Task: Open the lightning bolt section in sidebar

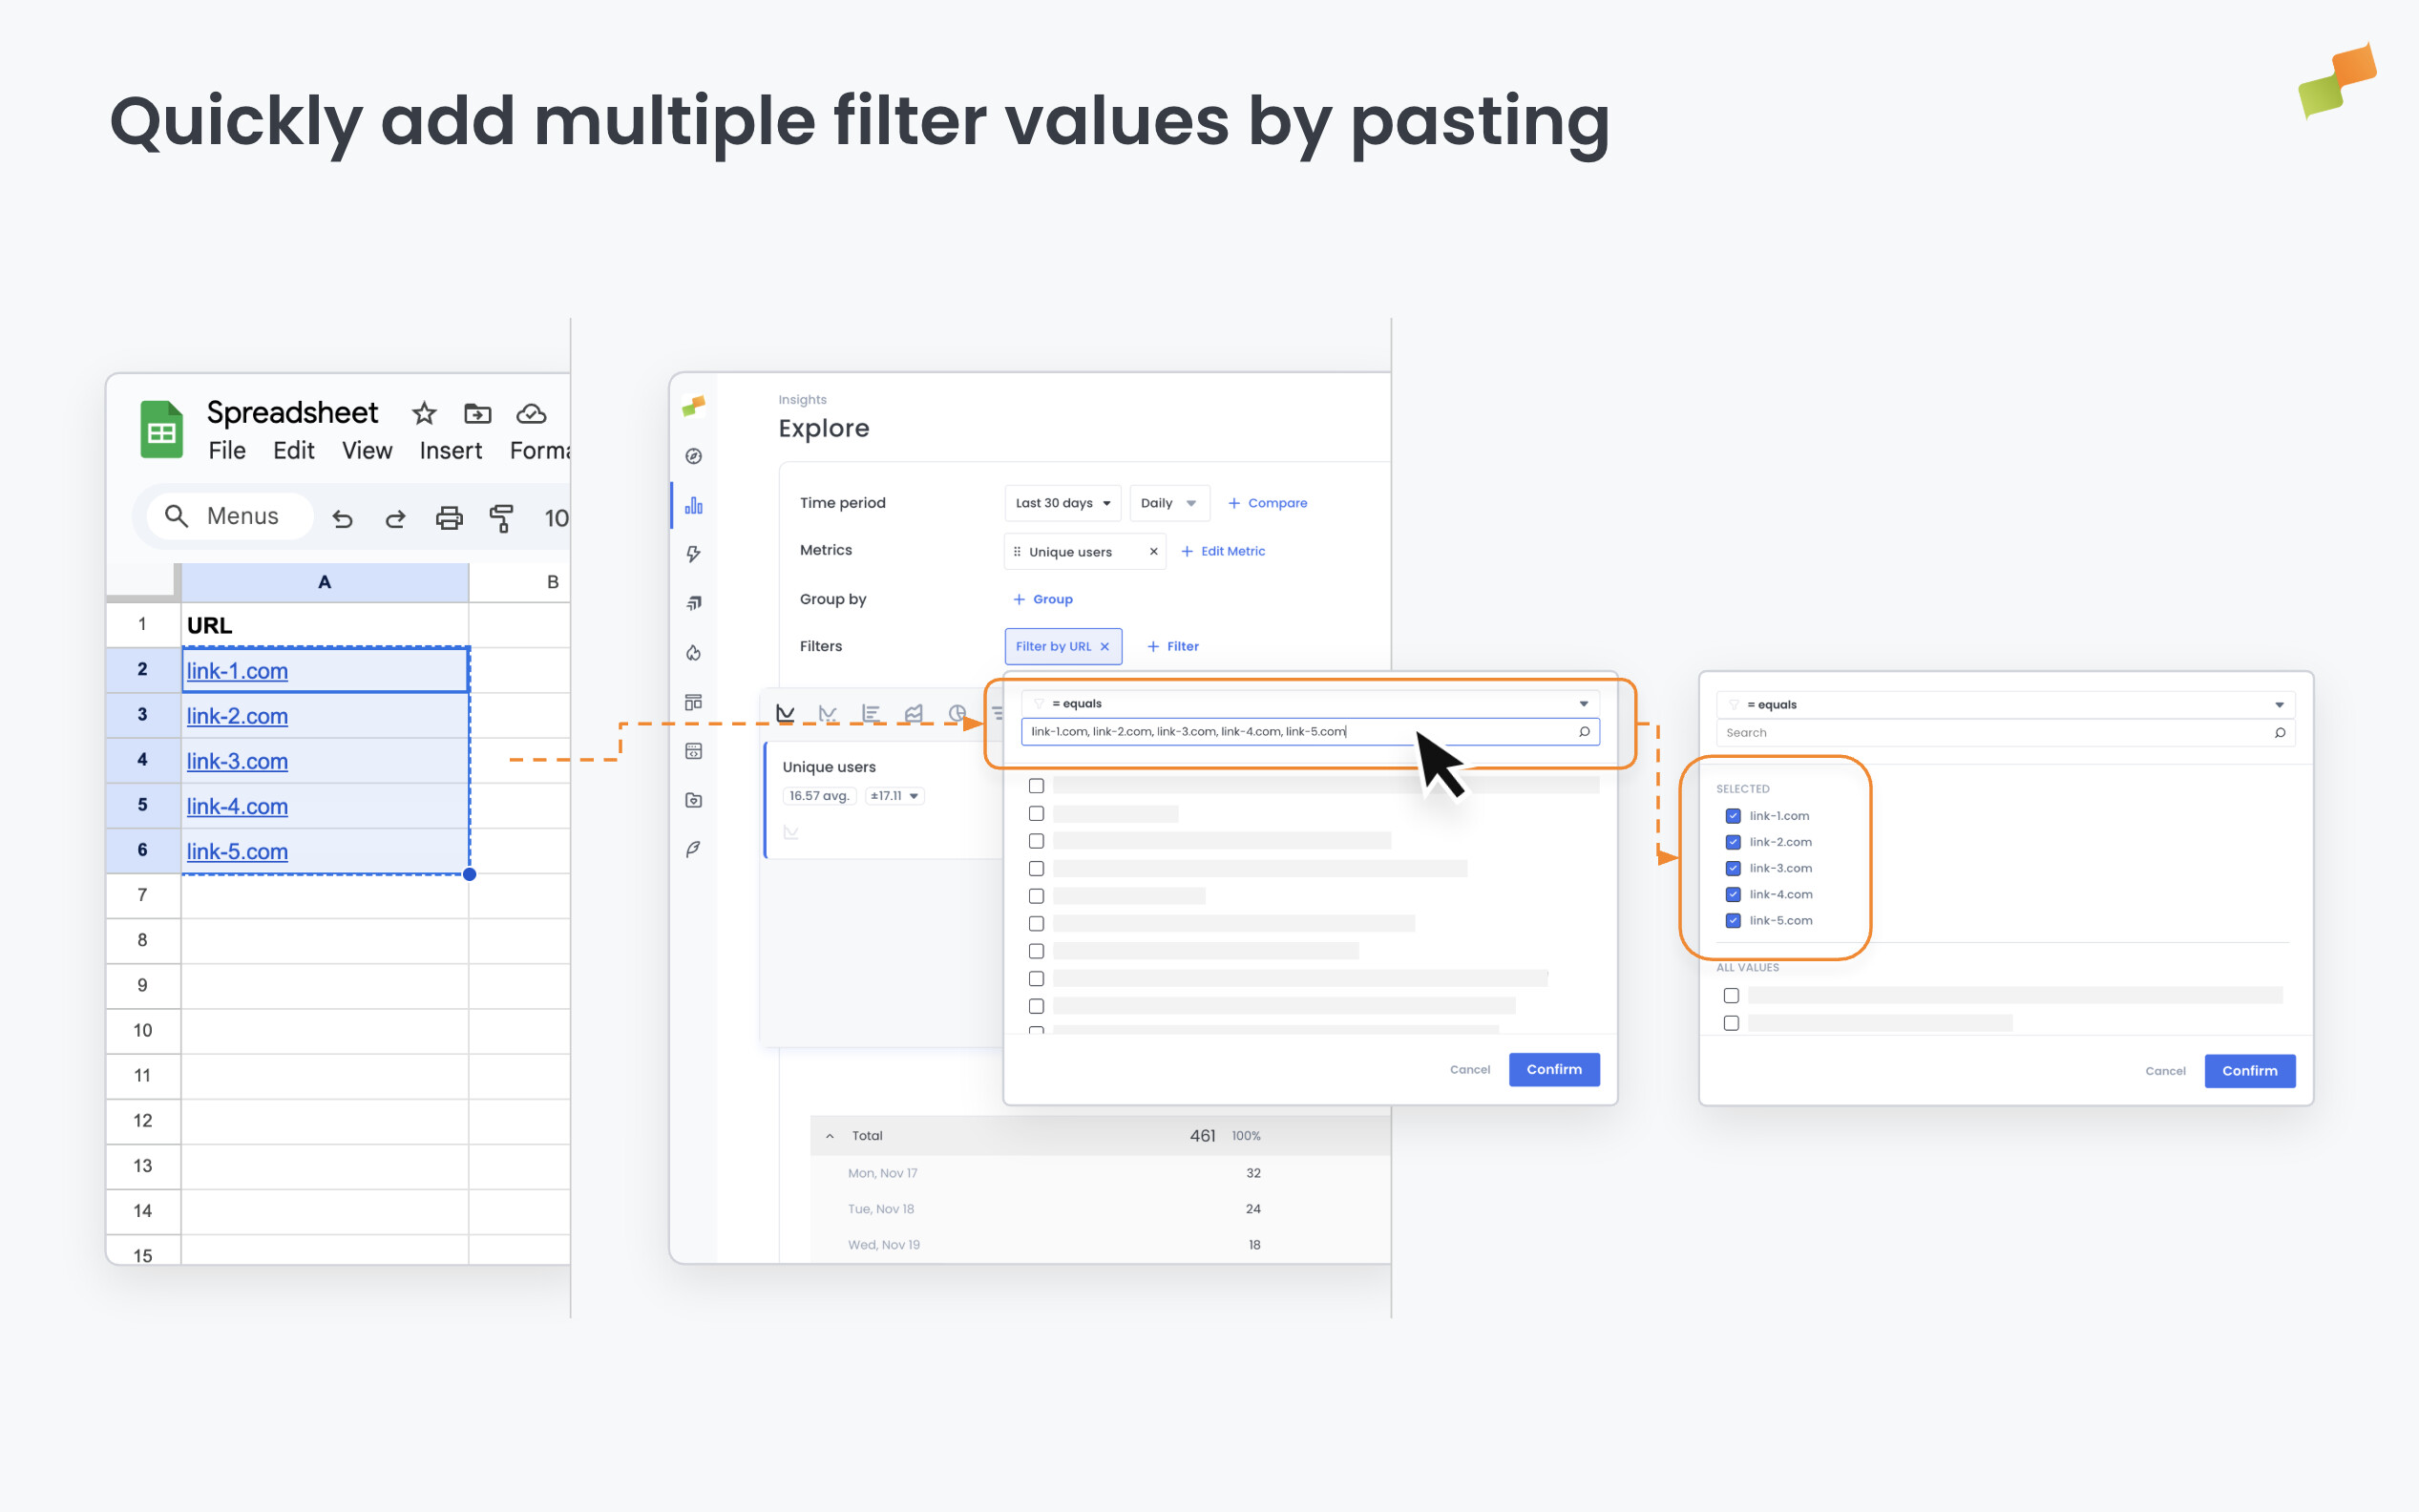Action: click(693, 553)
